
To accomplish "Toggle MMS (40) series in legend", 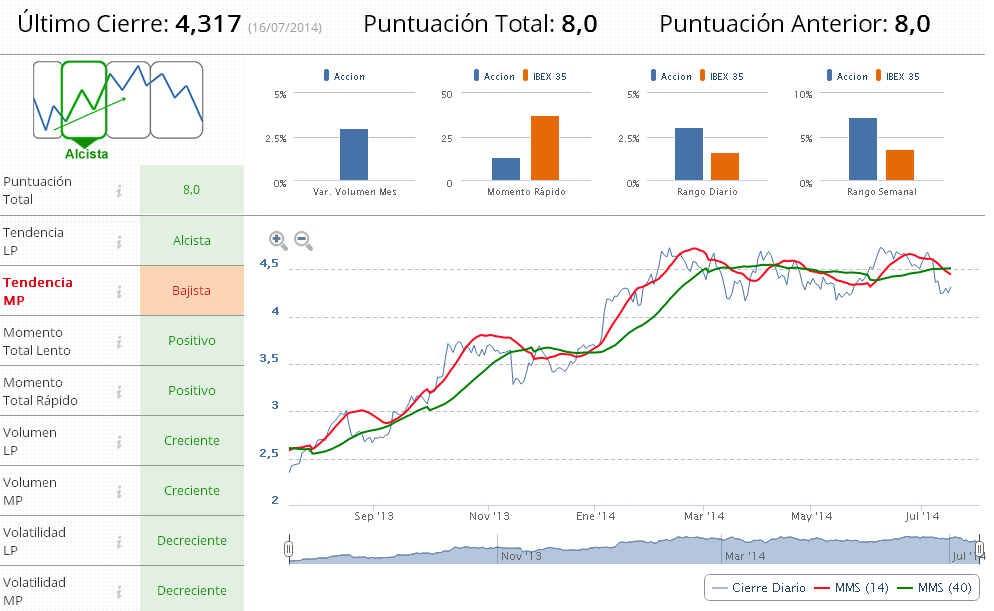I will pyautogui.click(x=935, y=588).
